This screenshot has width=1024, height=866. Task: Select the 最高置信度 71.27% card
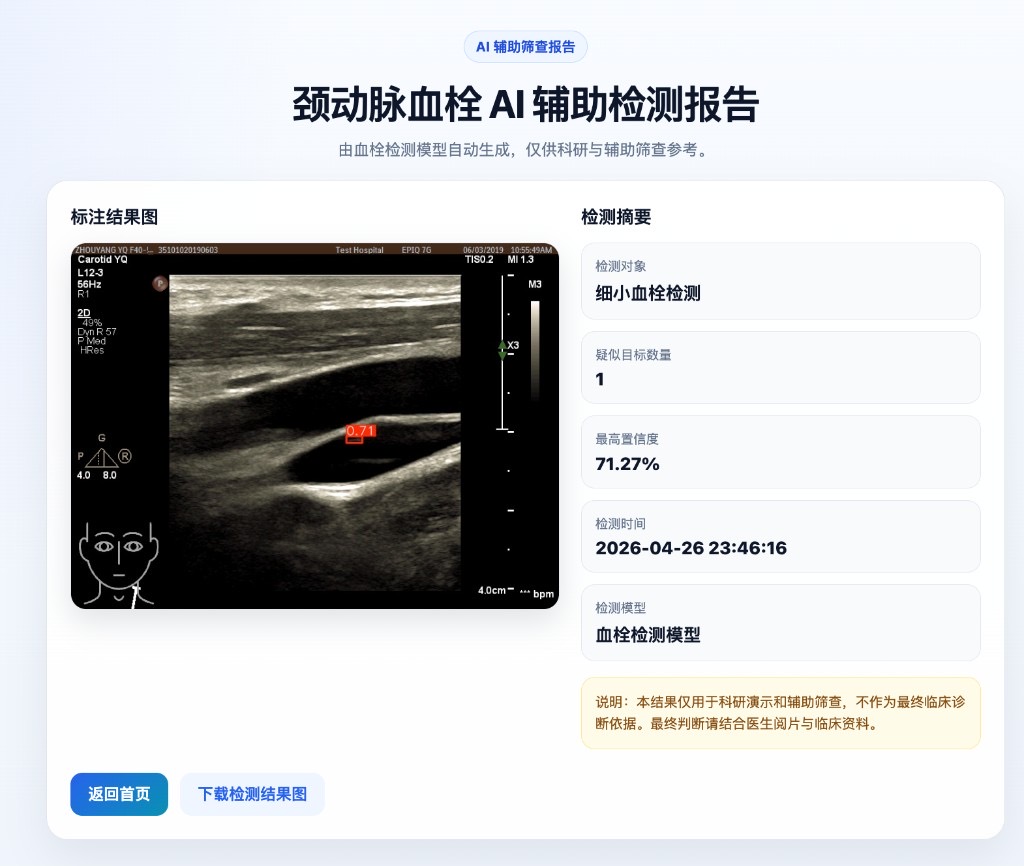coord(780,452)
